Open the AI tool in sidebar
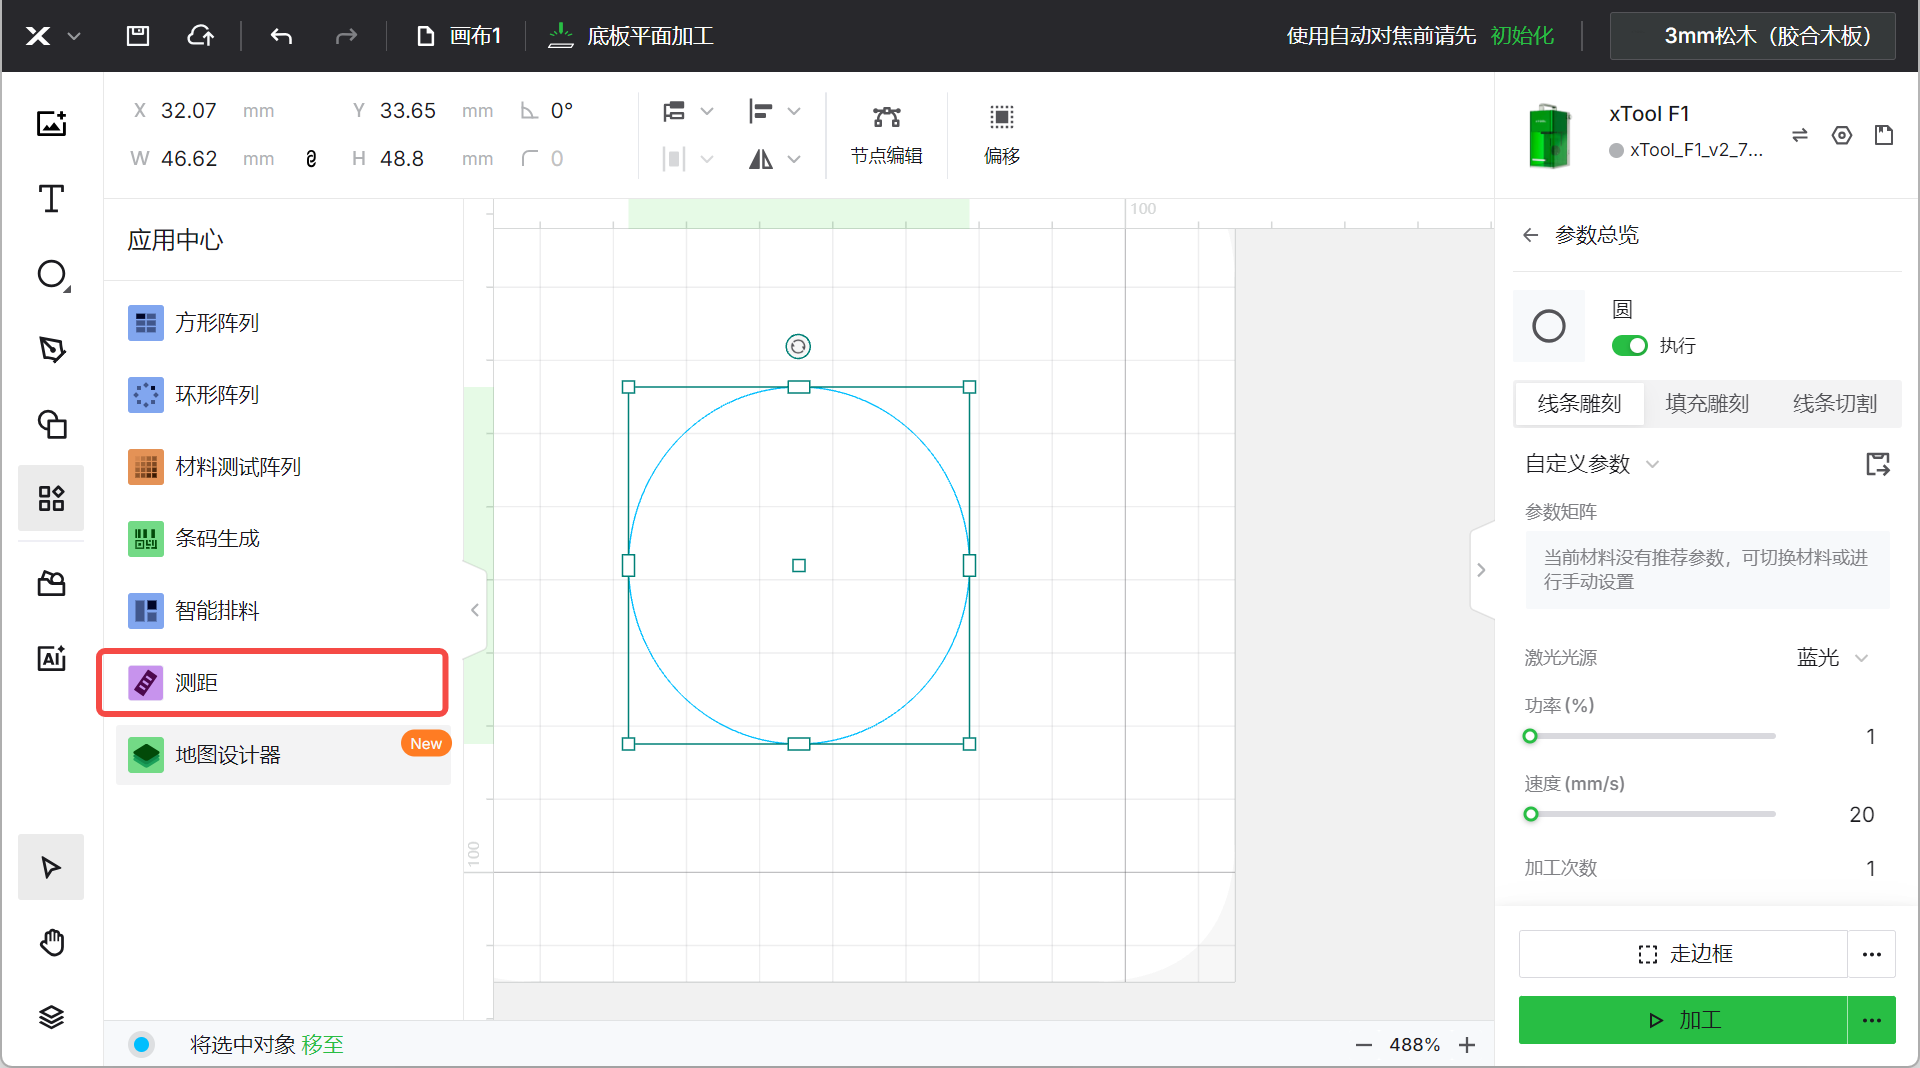Image resolution: width=1920 pixels, height=1068 pixels. [51, 658]
